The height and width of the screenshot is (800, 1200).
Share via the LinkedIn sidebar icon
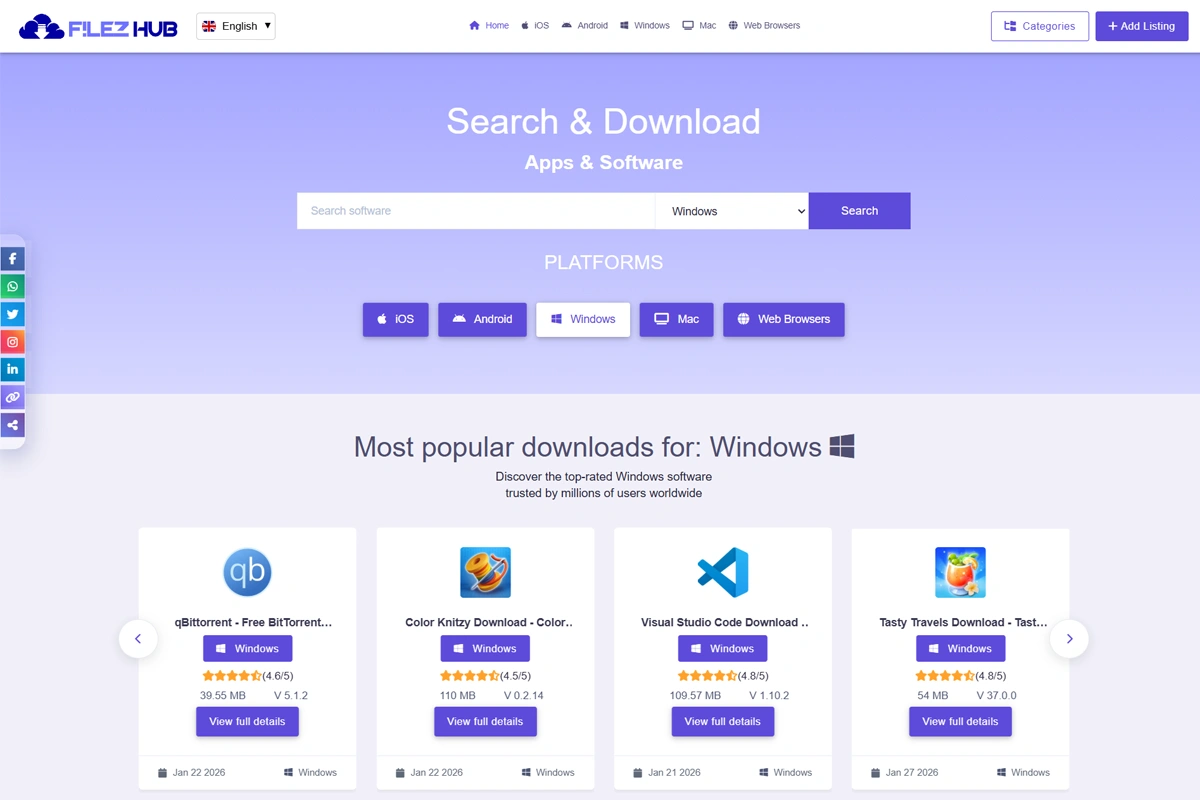[12, 370]
